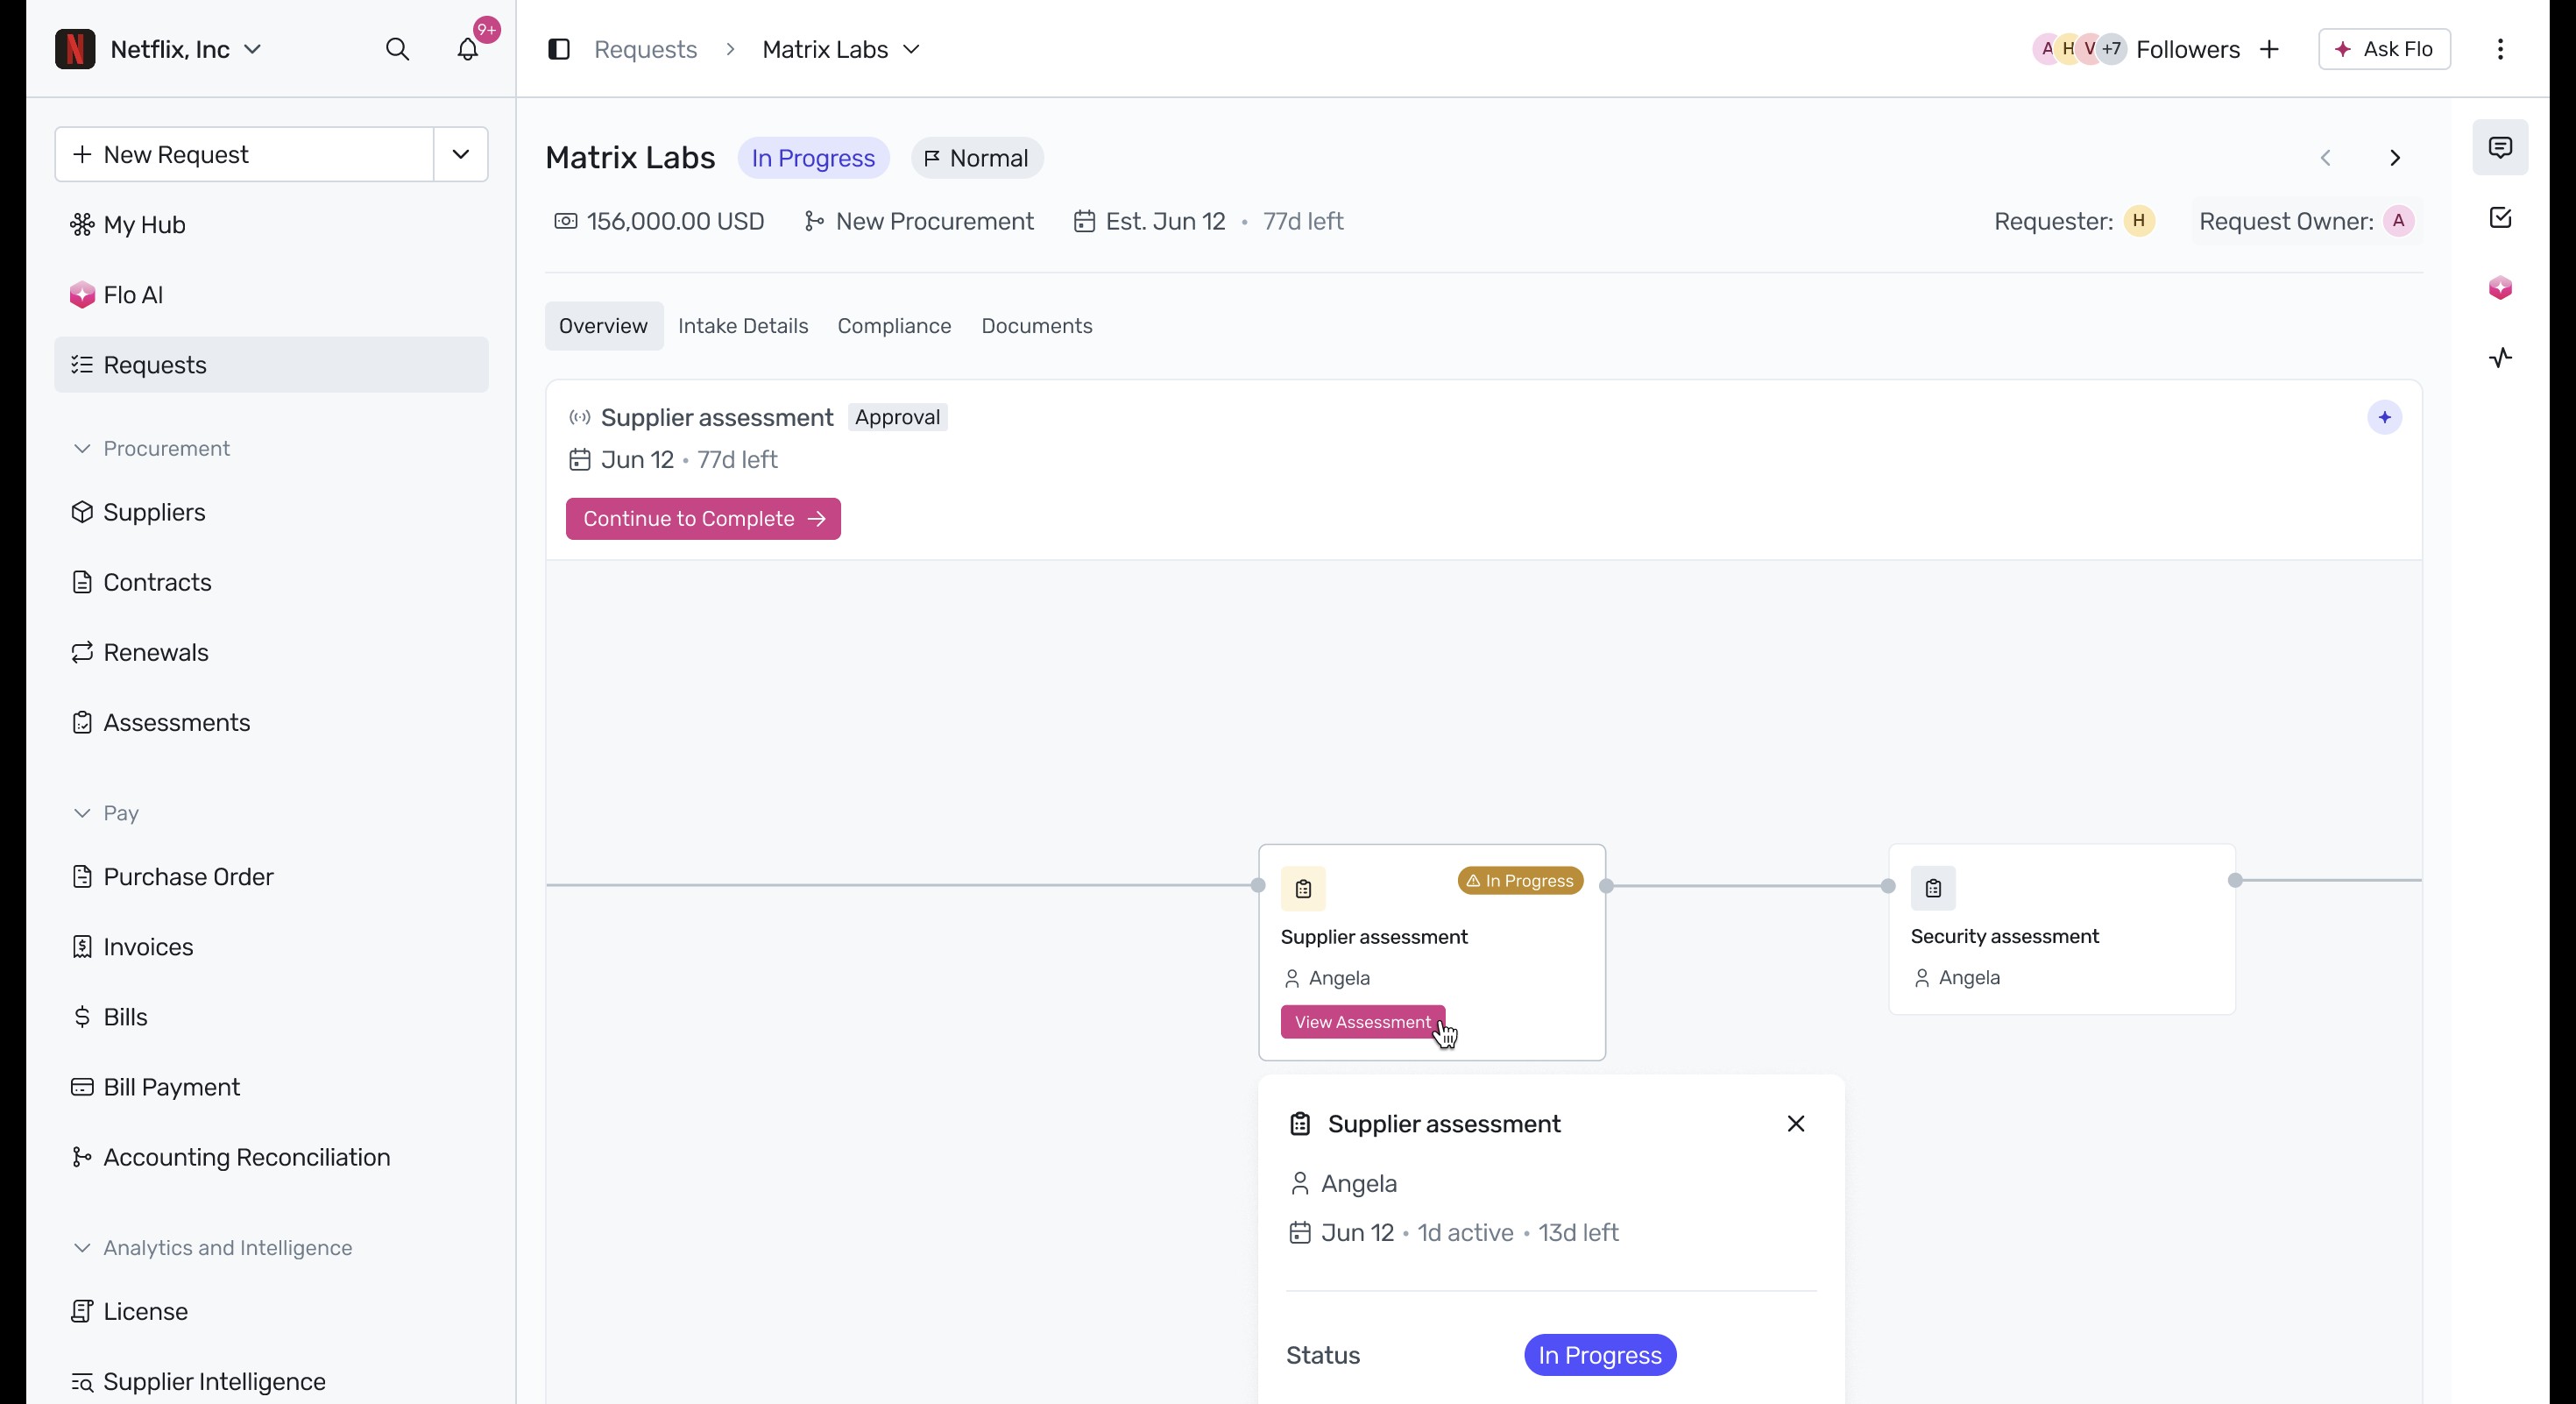Click In Progress status pill in popup
Screen dimensions: 2576x1404
[x=1600, y=1355]
